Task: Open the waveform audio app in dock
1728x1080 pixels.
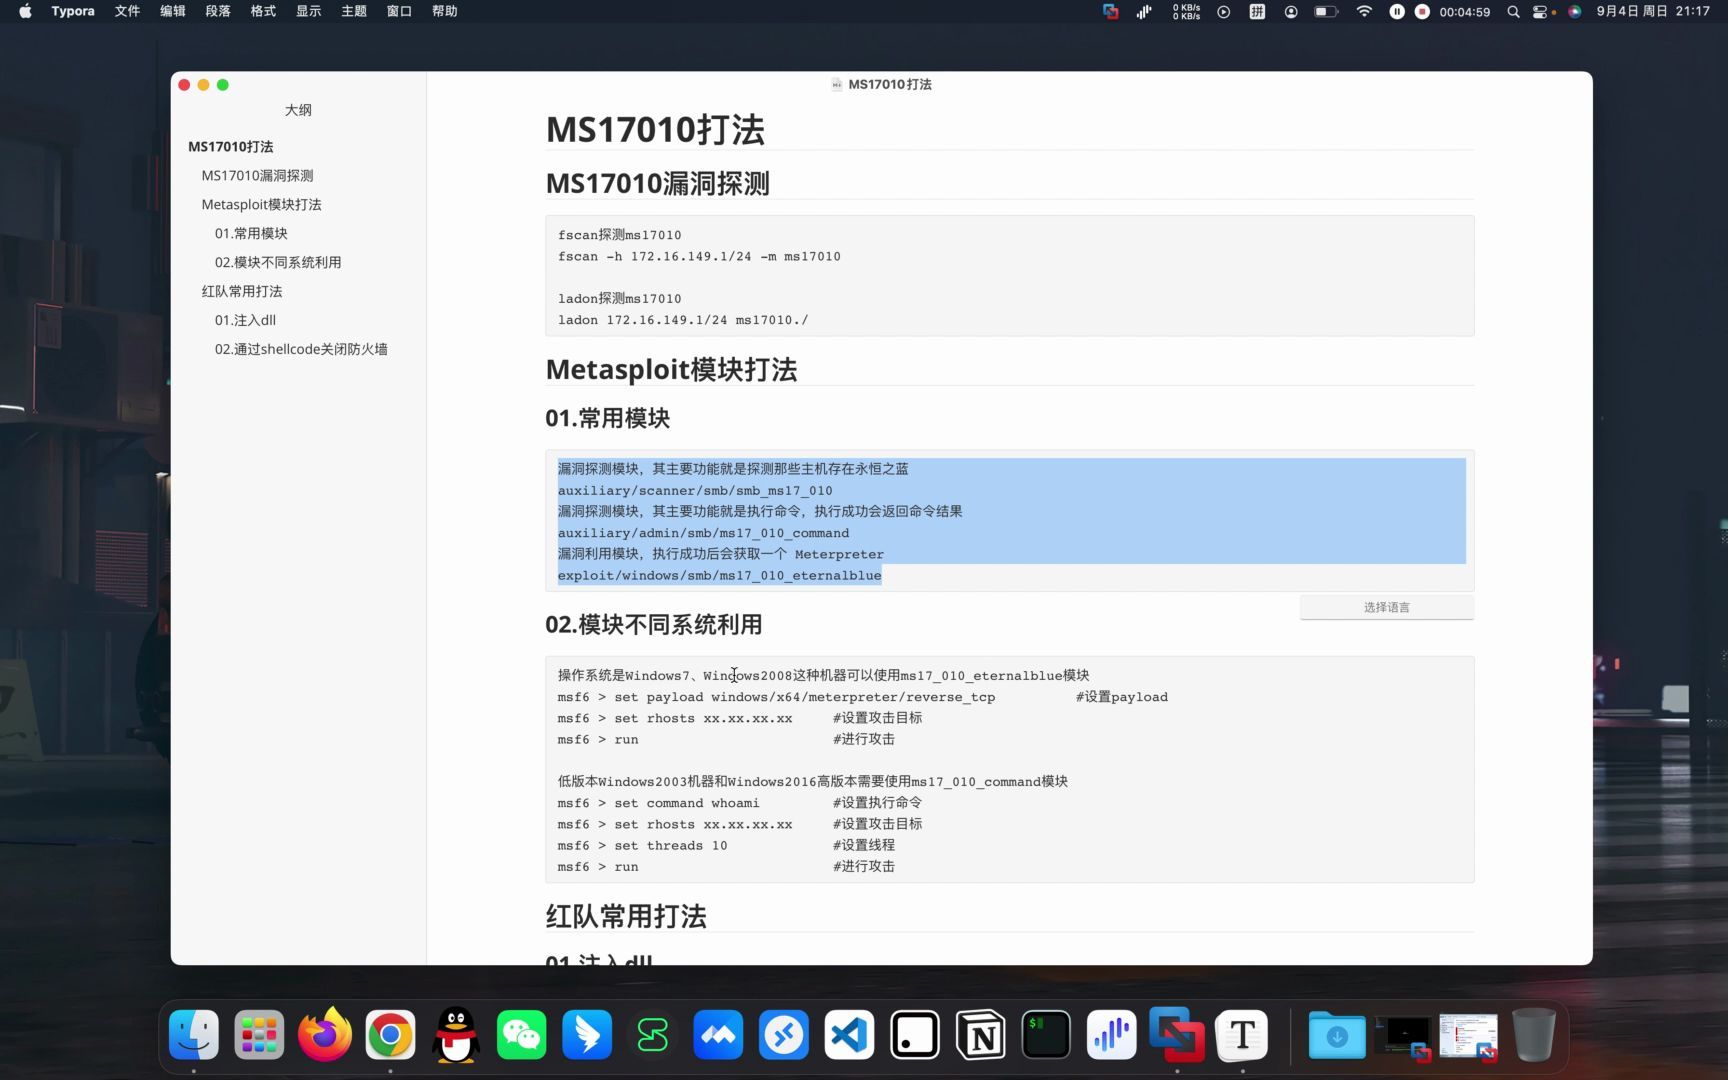Action: 1111,1035
